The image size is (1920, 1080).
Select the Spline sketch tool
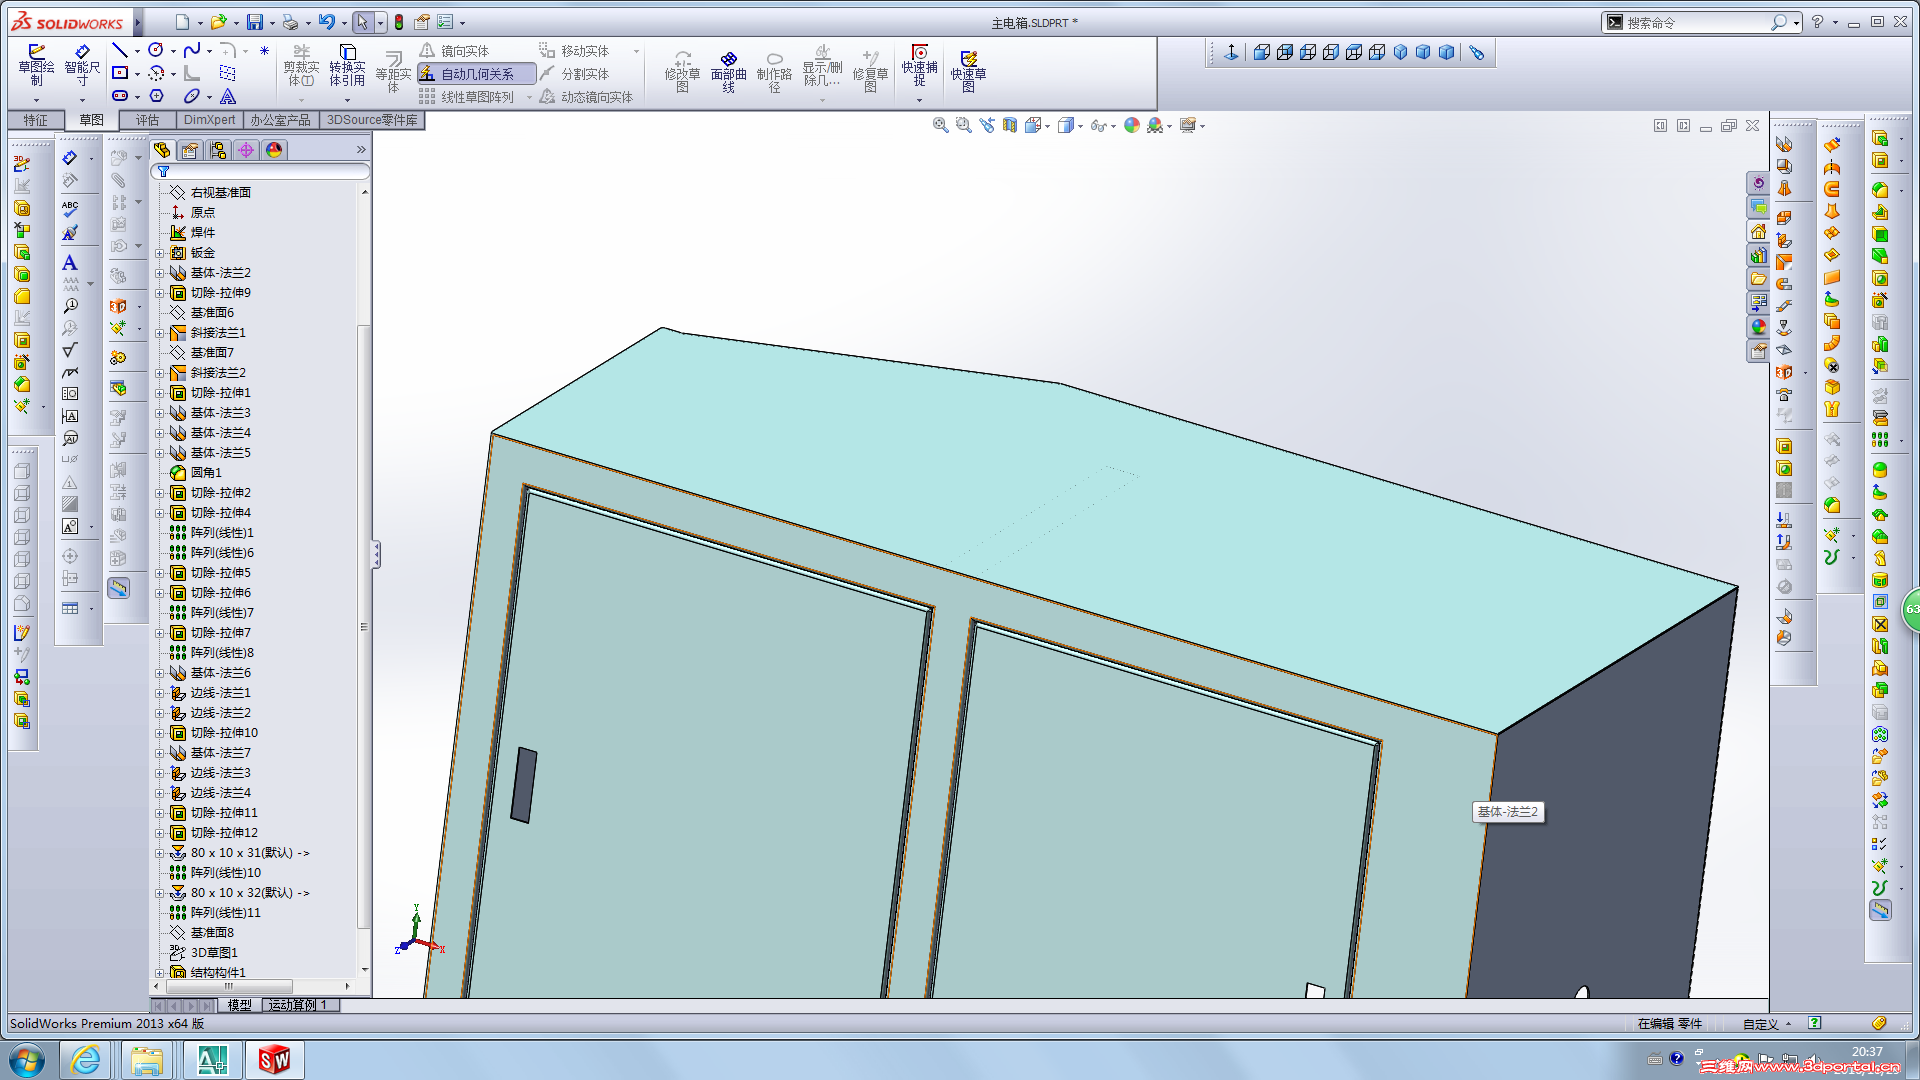pos(192,50)
